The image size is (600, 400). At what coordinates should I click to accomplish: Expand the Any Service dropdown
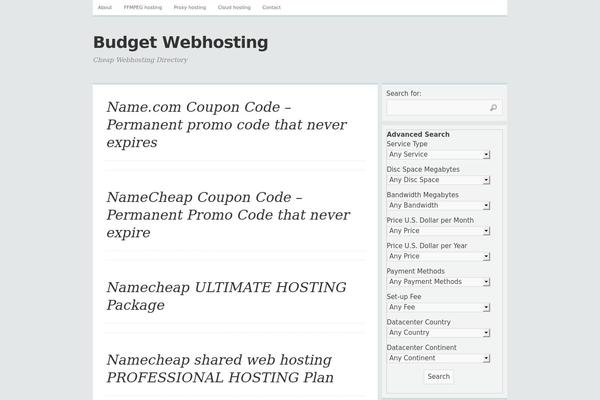[439, 154]
